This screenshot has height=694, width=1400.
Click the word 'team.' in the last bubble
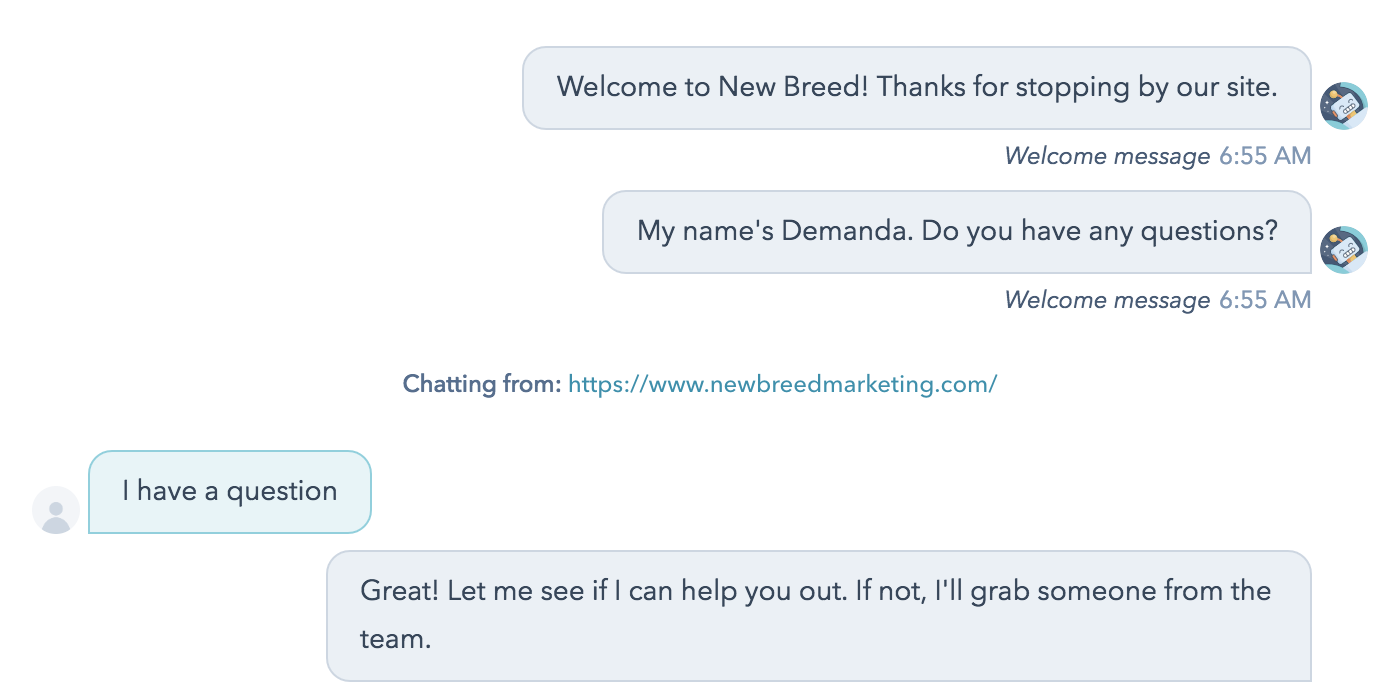(x=396, y=639)
